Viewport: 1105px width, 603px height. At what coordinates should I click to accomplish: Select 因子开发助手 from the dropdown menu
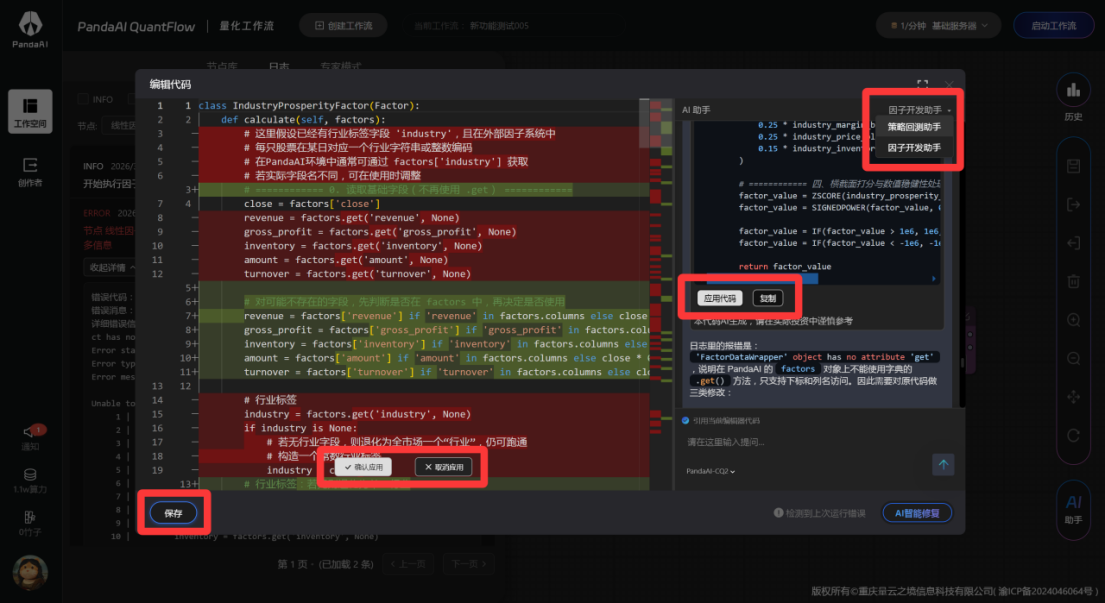(x=914, y=147)
